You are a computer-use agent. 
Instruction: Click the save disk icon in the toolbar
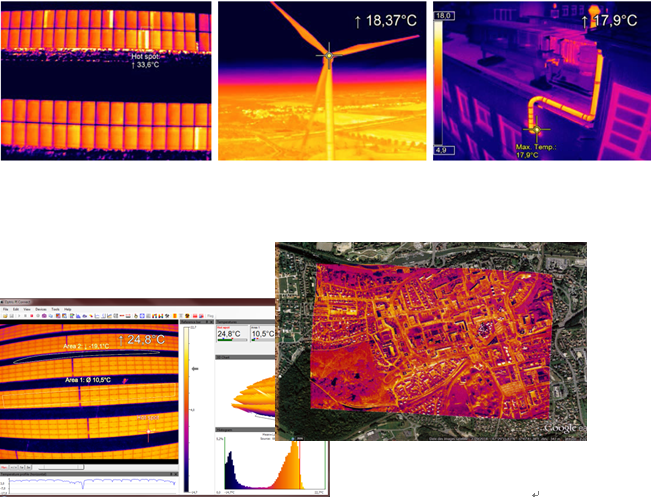point(12,316)
